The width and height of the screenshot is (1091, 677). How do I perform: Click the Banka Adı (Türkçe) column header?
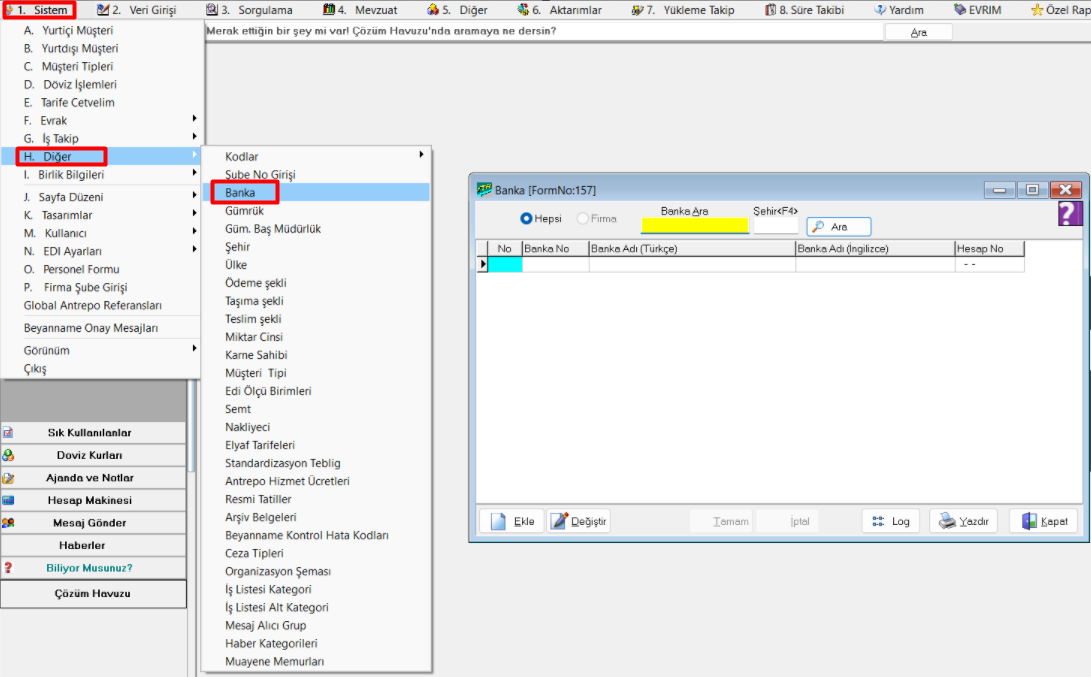692,248
